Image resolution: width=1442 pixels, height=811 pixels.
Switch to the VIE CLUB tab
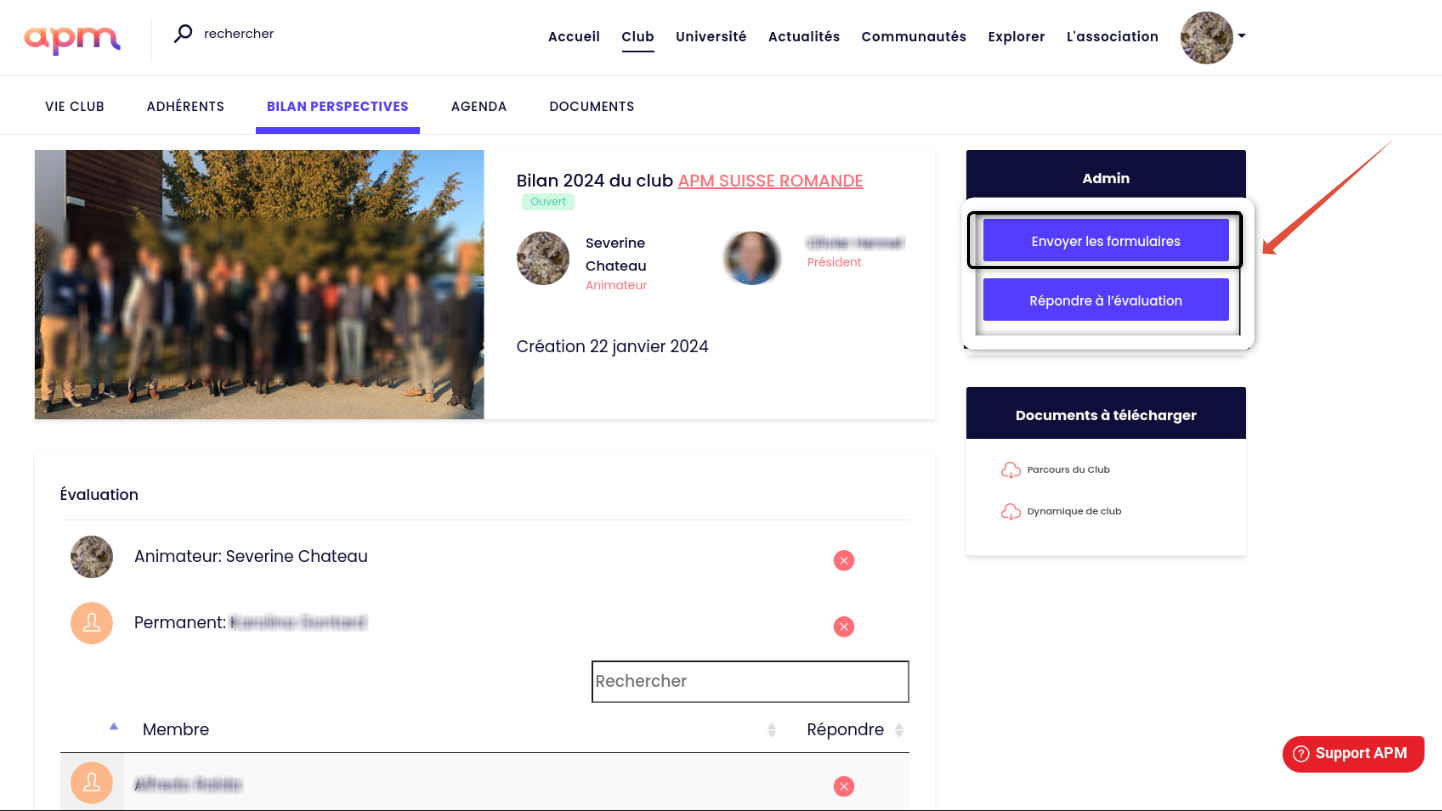pyautogui.click(x=75, y=106)
